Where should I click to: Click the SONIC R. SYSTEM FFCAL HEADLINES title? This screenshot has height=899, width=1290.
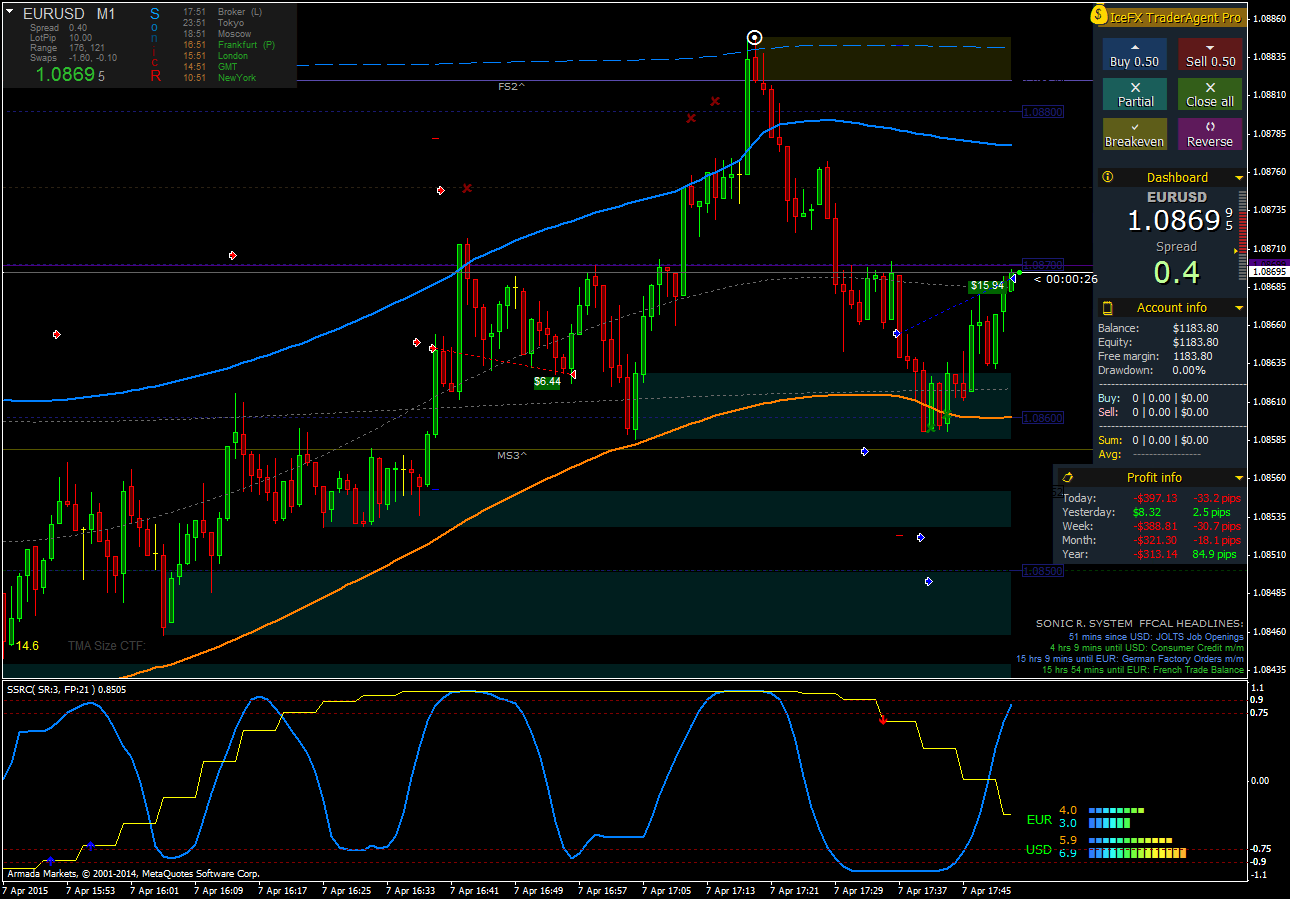coord(1140,623)
